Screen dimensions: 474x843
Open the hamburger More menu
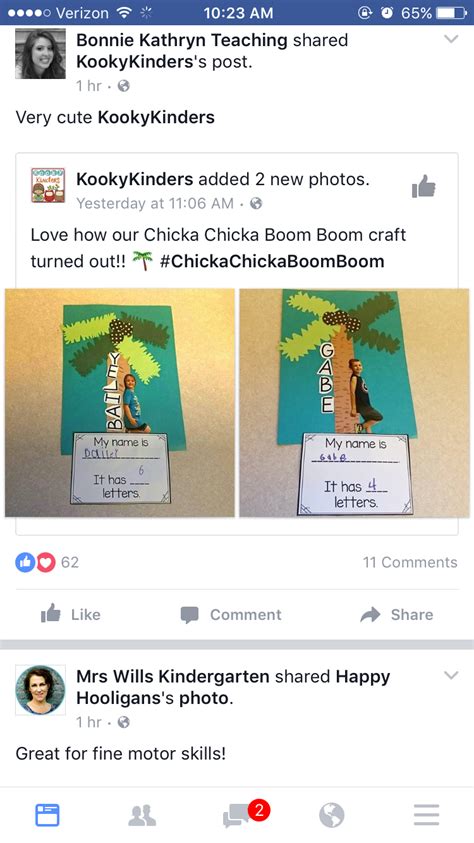point(427,815)
